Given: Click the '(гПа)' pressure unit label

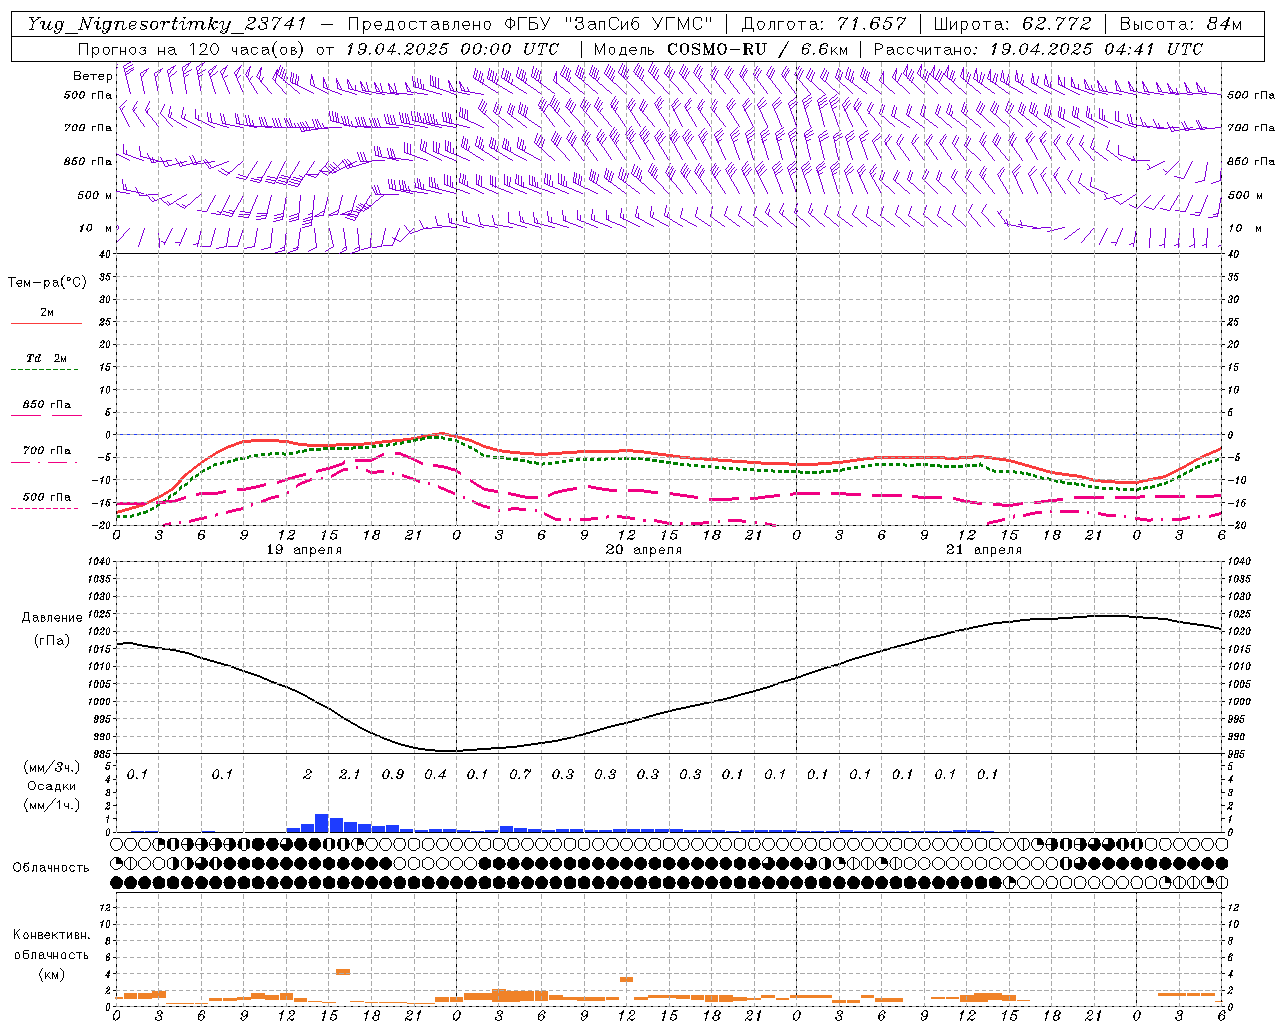Looking at the screenshot, I should pos(52,641).
